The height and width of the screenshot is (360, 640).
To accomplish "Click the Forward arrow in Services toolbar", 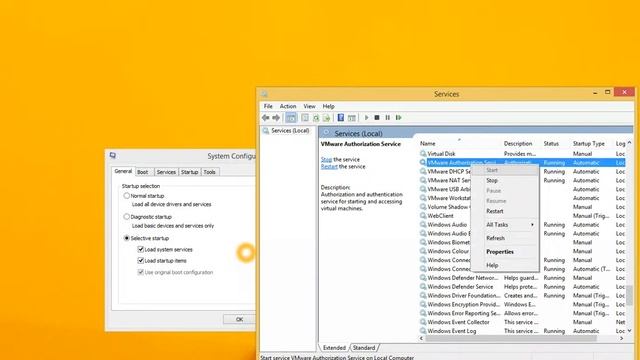I will (x=276, y=118).
